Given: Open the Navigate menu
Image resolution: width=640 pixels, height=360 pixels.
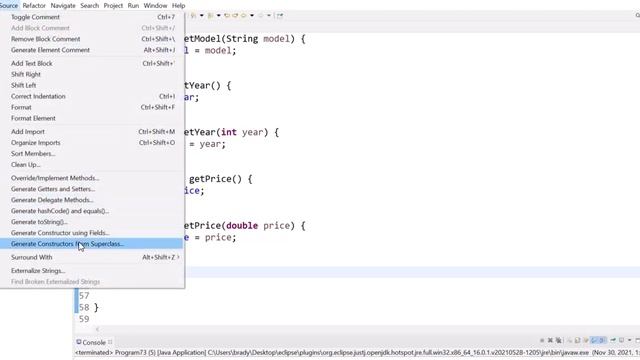Looking at the screenshot, I should coord(63,6).
